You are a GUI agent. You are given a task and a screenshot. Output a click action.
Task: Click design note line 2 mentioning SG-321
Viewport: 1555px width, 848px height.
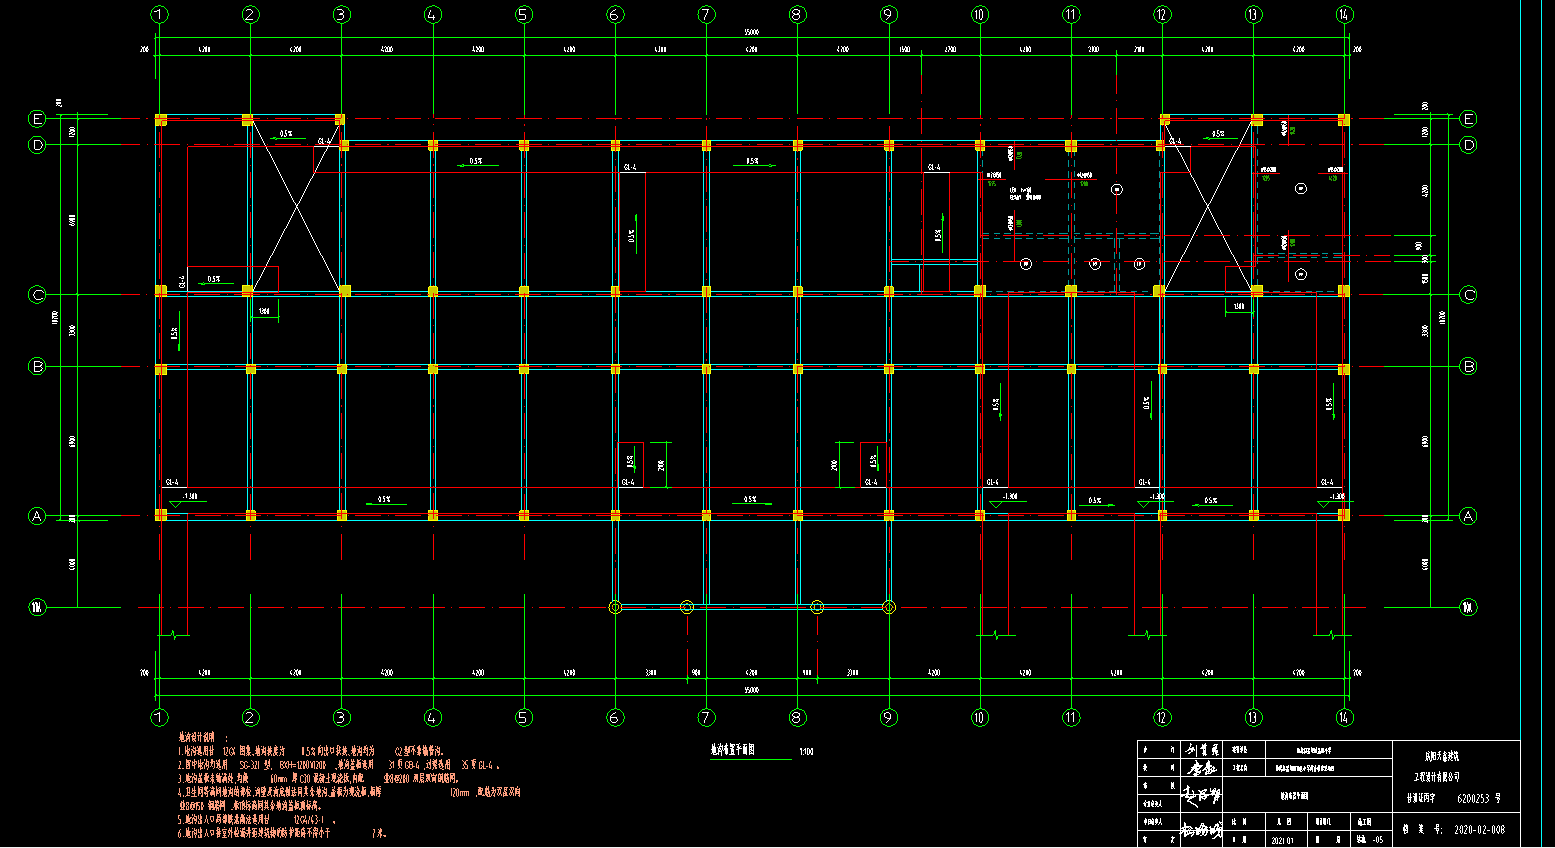coord(338,765)
